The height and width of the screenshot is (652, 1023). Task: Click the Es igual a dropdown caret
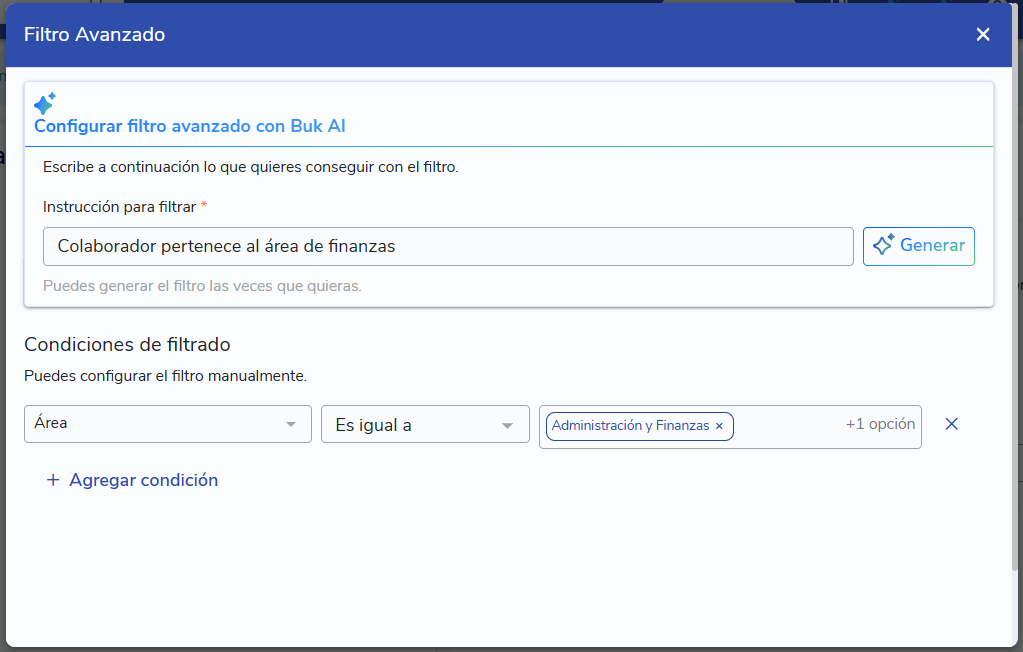coord(507,426)
